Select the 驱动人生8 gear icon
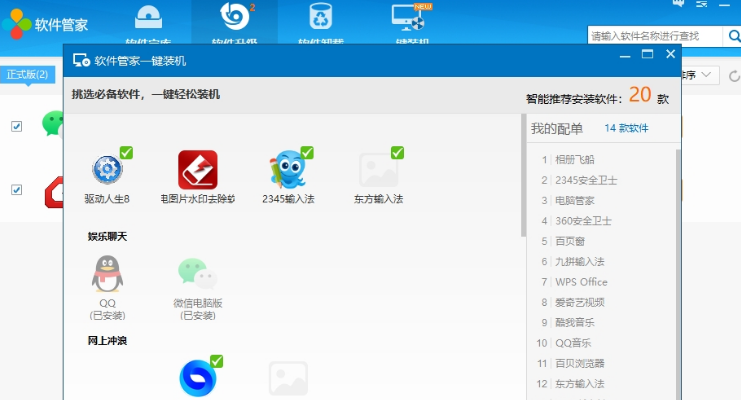 pyautogui.click(x=106, y=171)
